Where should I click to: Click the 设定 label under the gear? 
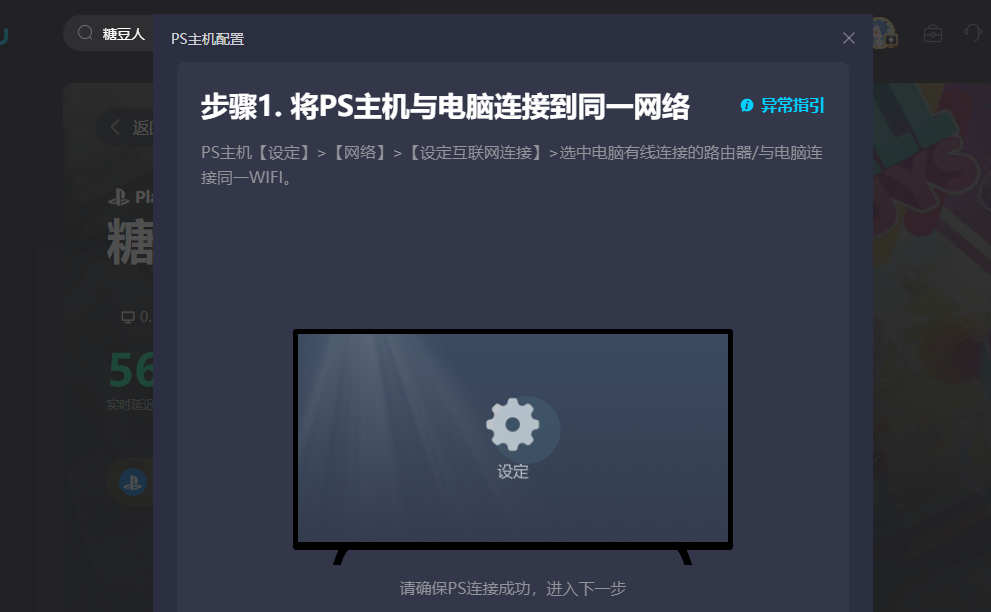pyautogui.click(x=513, y=472)
